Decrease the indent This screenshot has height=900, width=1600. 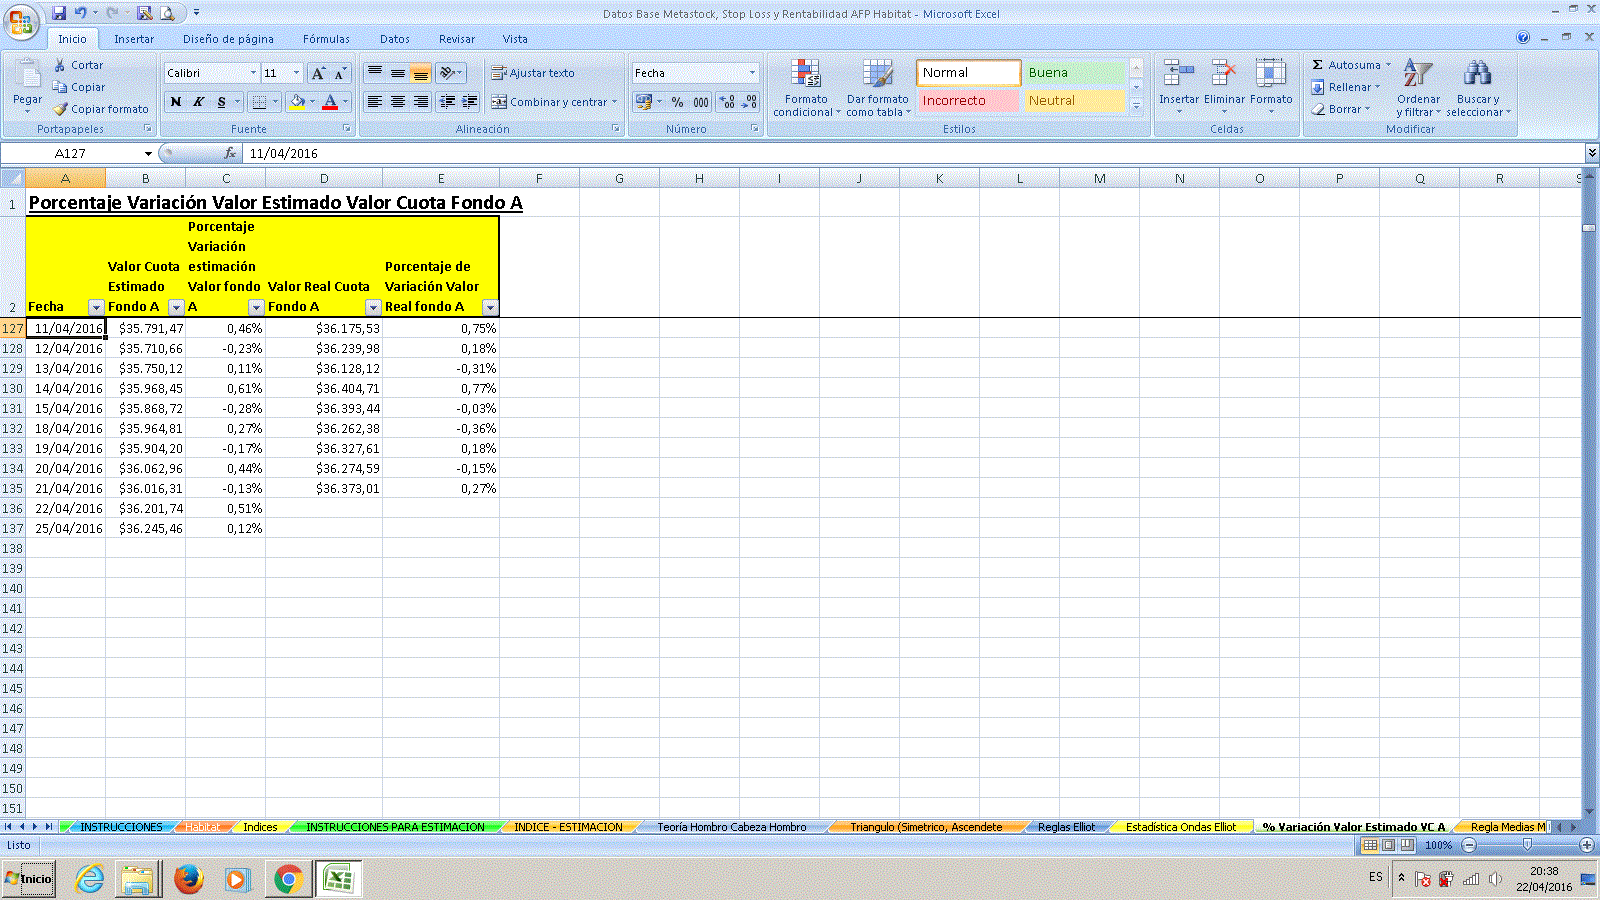[447, 102]
